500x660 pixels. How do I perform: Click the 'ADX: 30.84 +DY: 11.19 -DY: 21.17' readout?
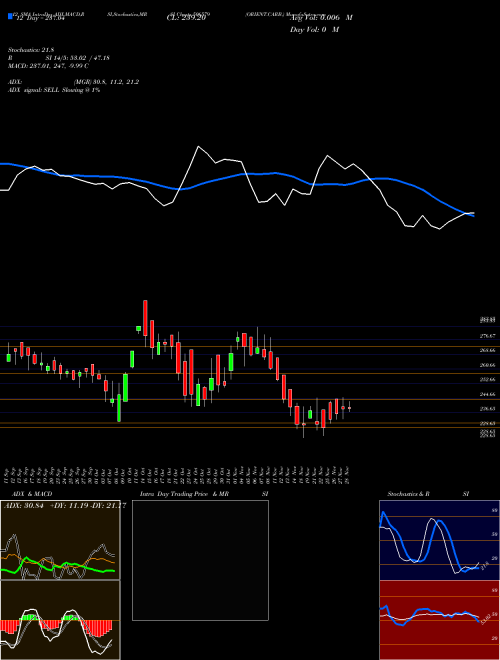click(x=65, y=506)
